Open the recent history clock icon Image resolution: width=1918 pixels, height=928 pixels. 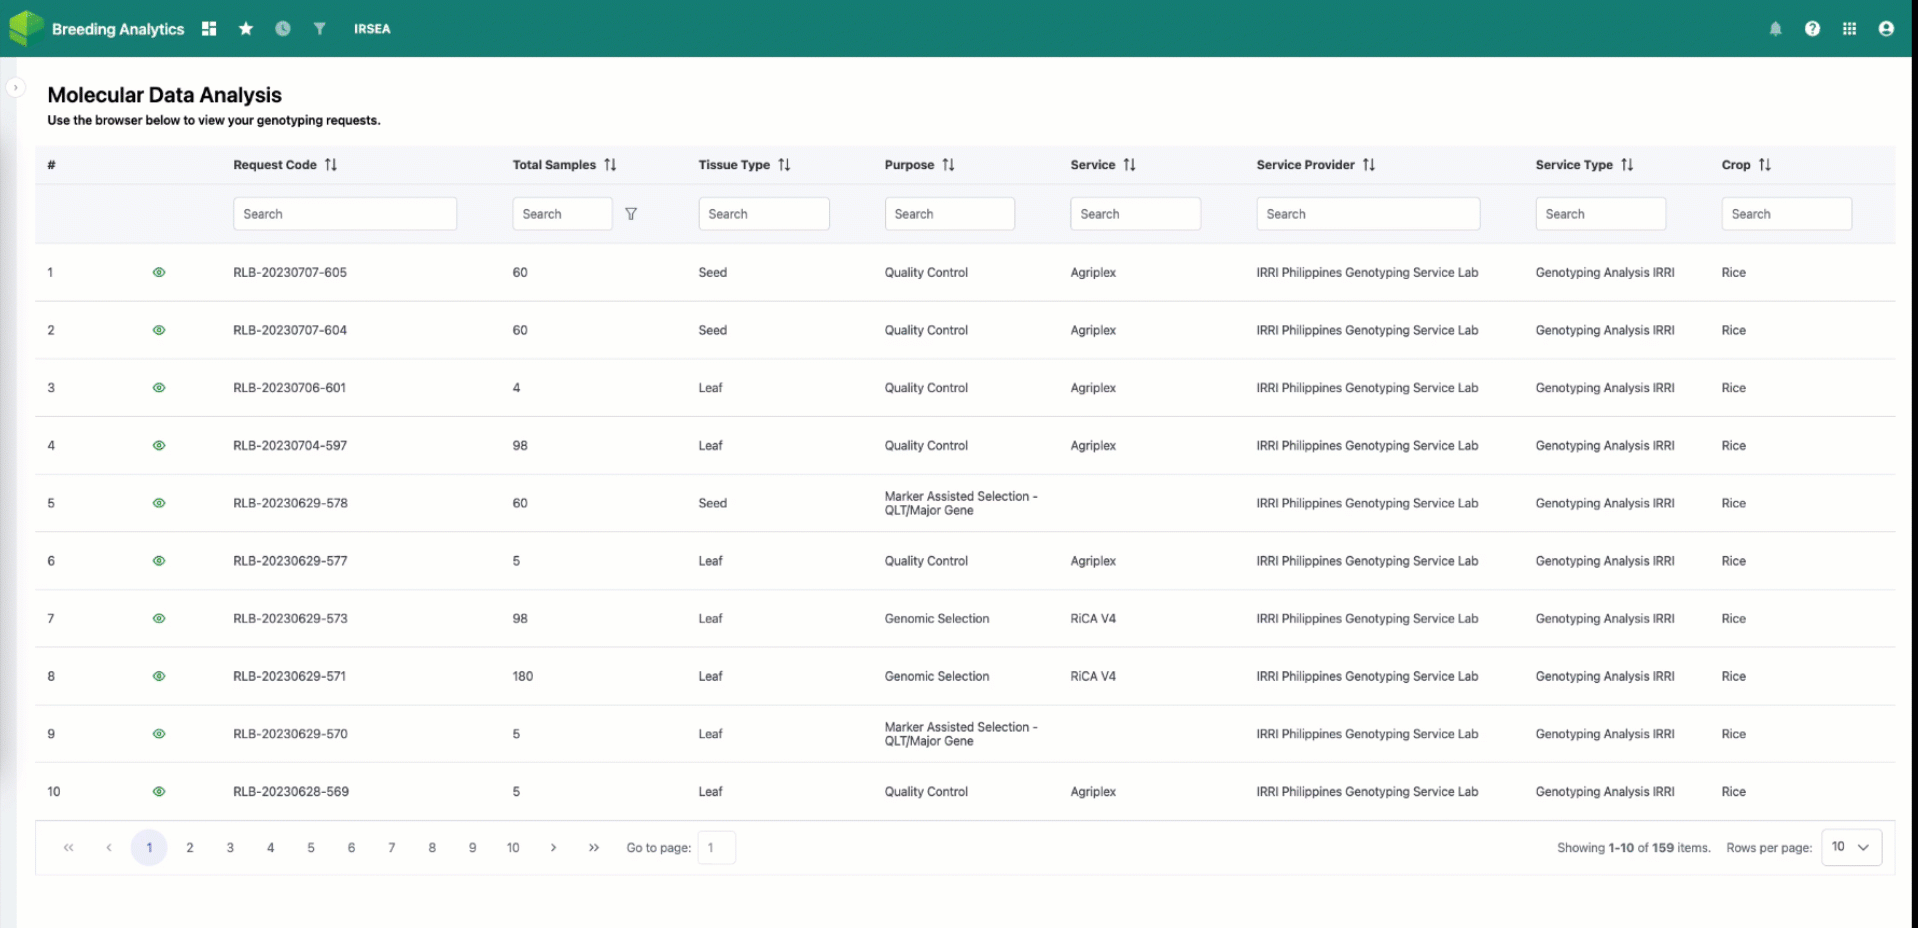pyautogui.click(x=283, y=29)
